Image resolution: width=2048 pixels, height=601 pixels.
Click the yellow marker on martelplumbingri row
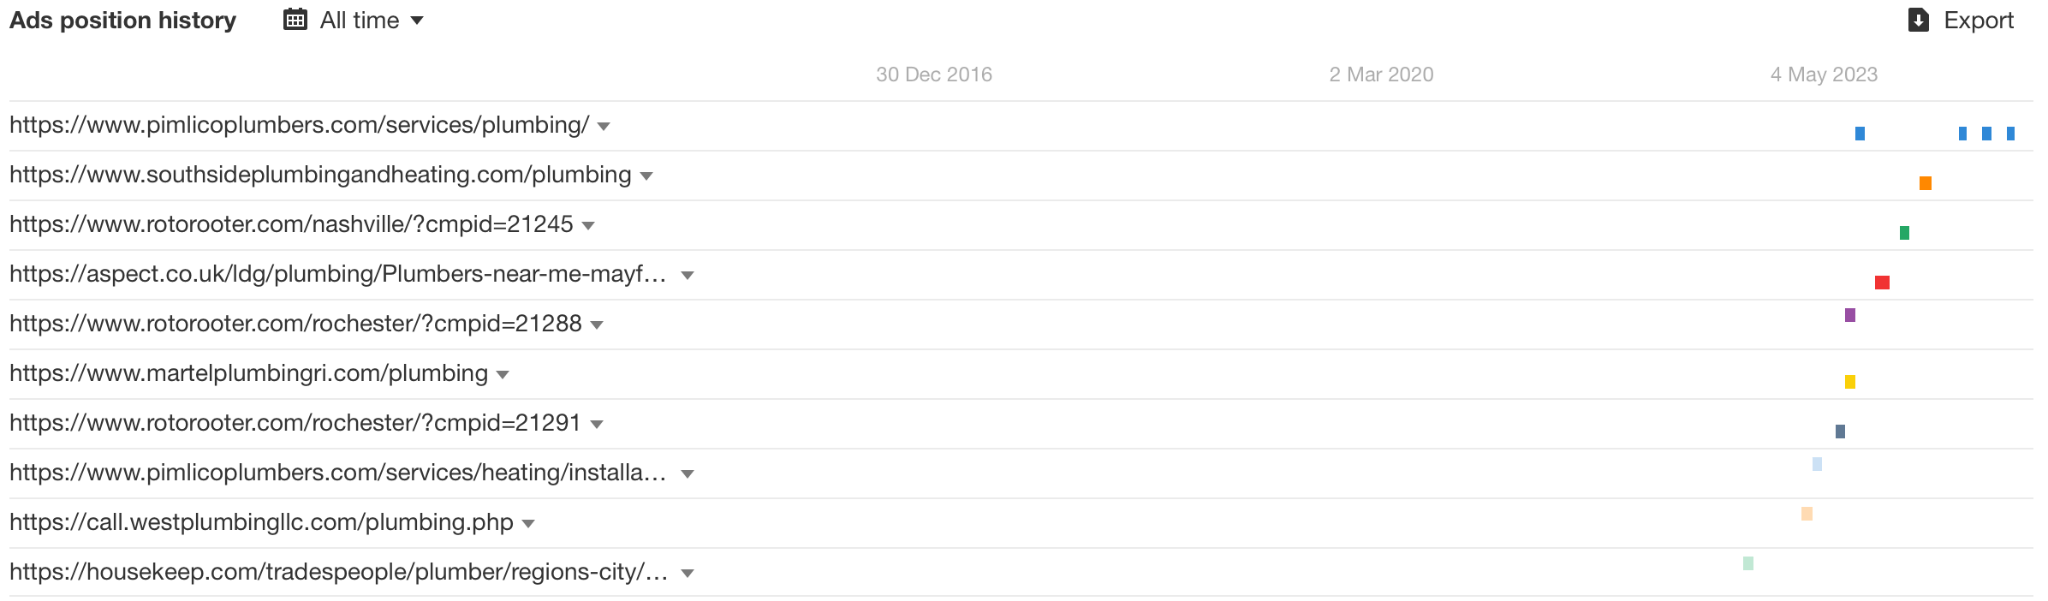1851,381
